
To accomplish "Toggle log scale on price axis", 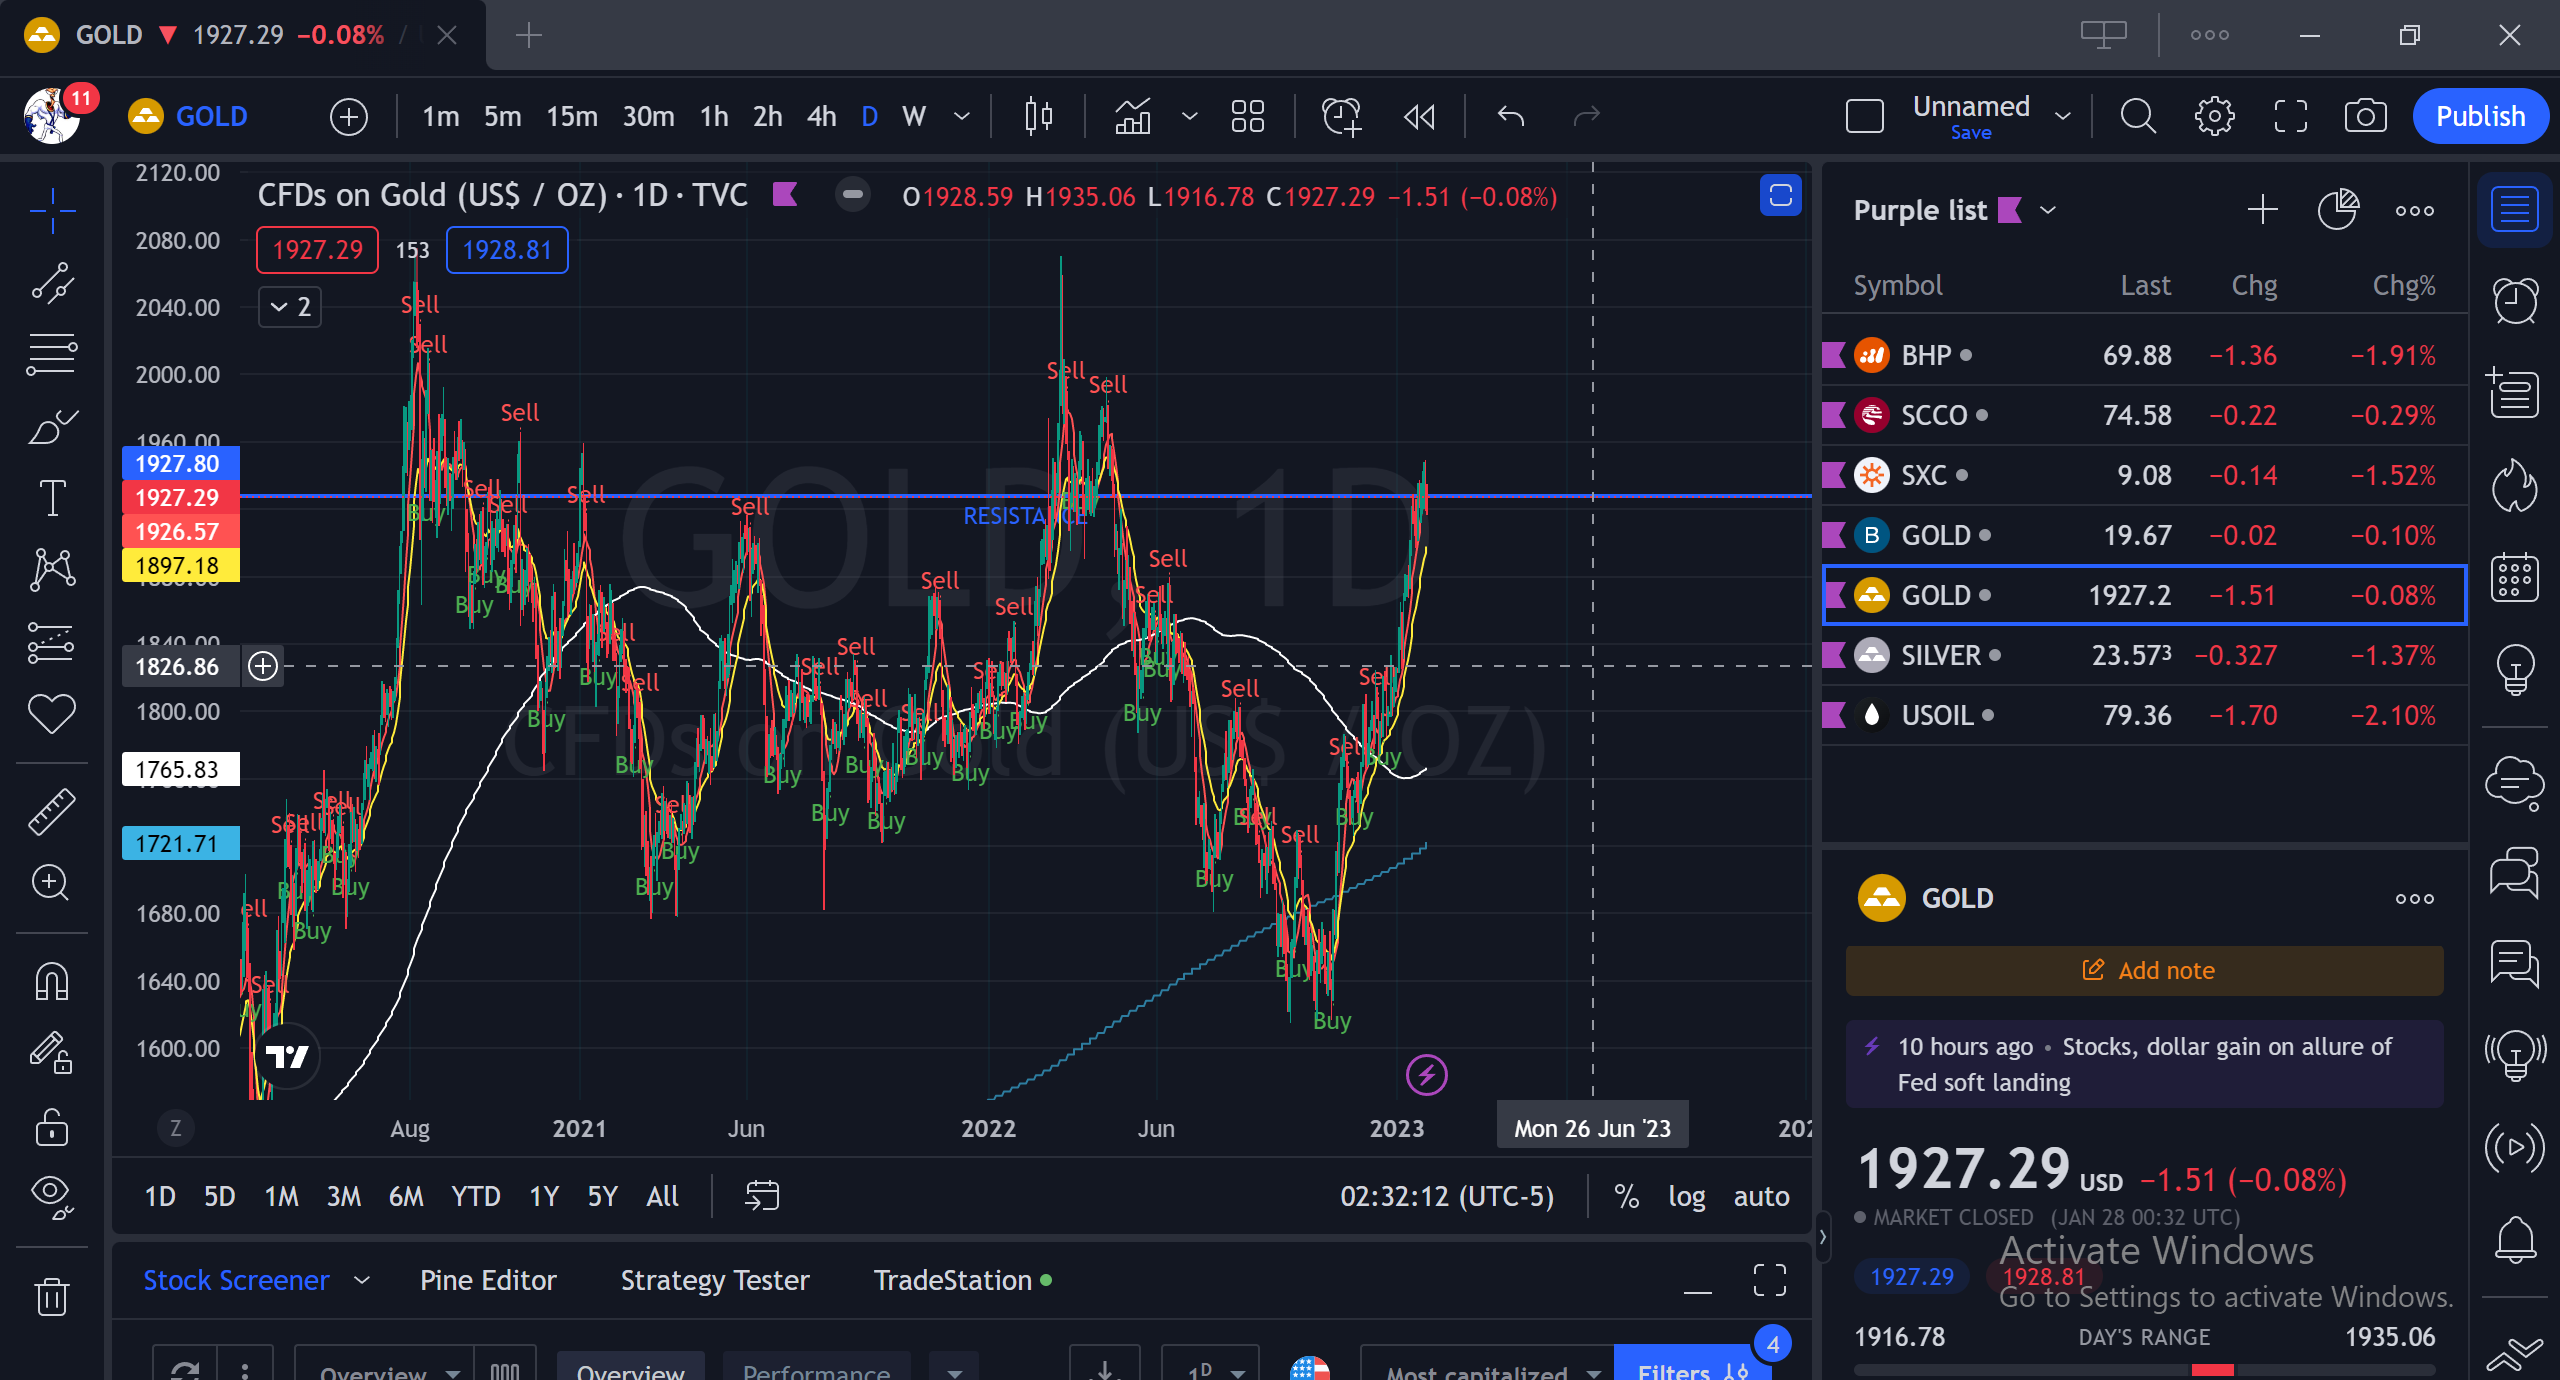I will [x=1686, y=1196].
